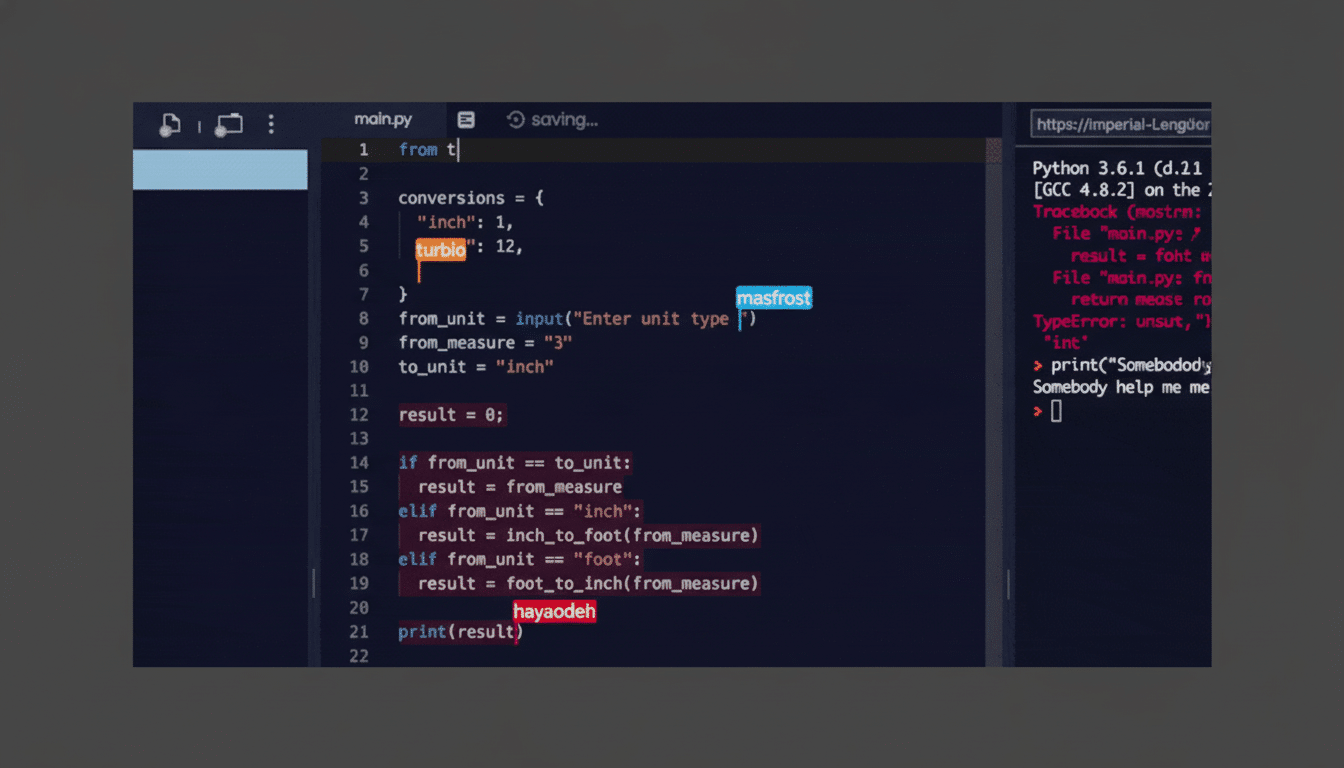Click the document icon beside the main.py tab
Screen dimensions: 1344x768
(465, 119)
